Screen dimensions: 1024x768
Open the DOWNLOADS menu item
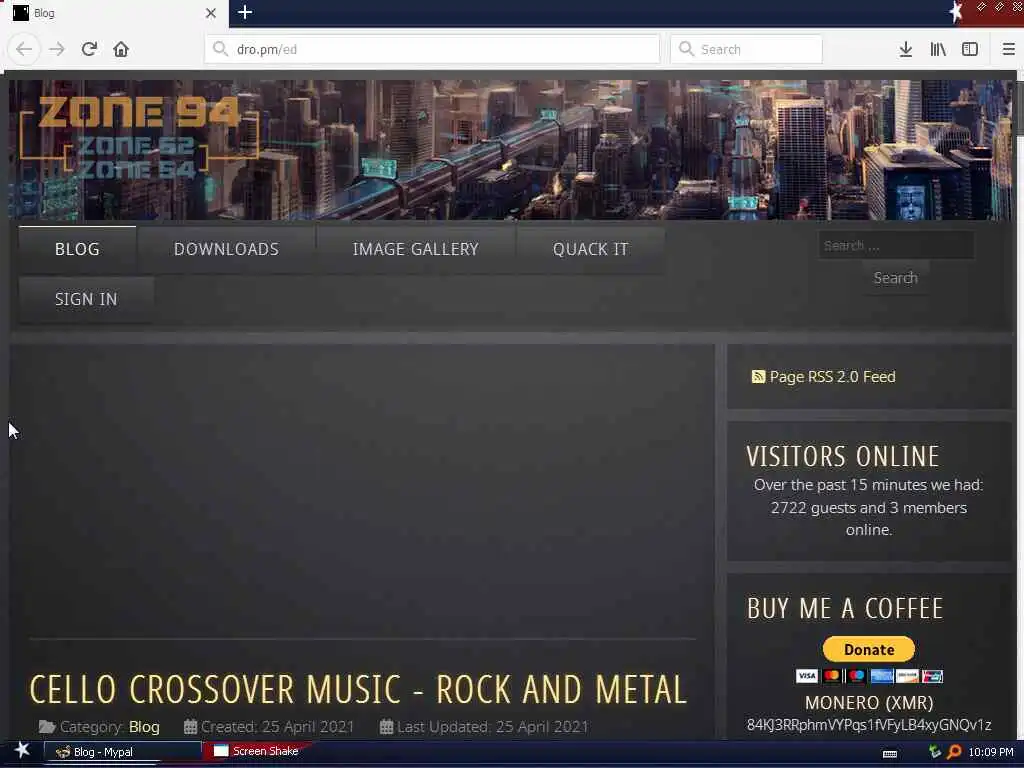point(227,249)
